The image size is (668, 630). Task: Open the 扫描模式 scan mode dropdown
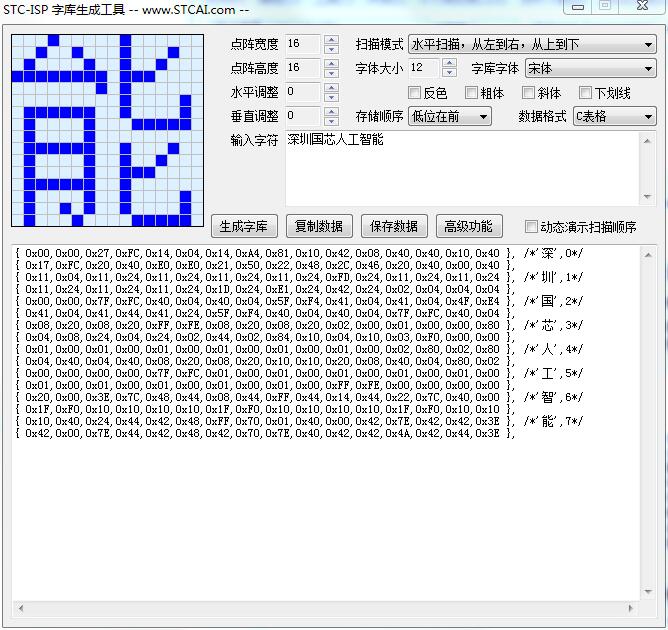point(532,44)
